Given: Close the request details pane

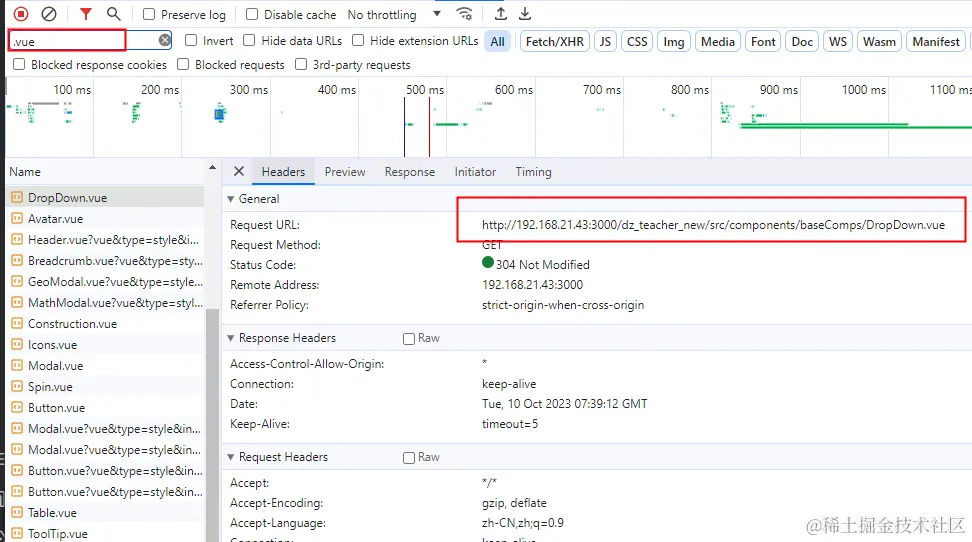Looking at the screenshot, I should [239, 171].
